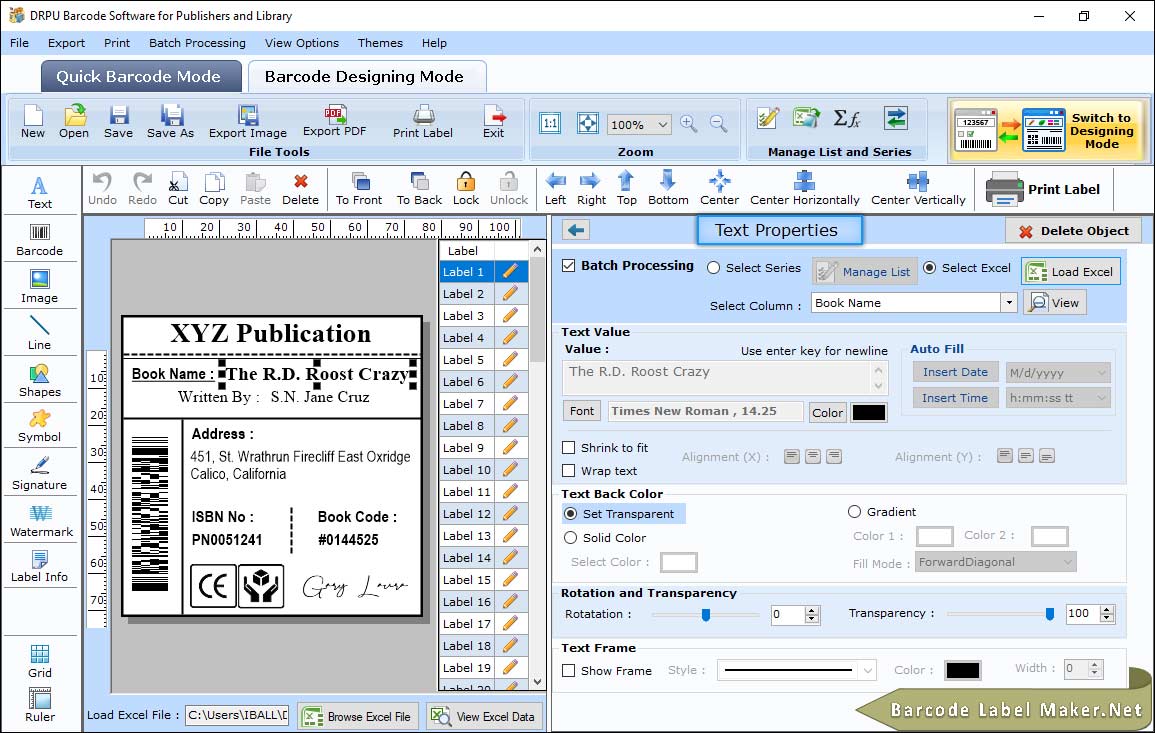
Task: Choose the Symbol tool
Action: 40,427
